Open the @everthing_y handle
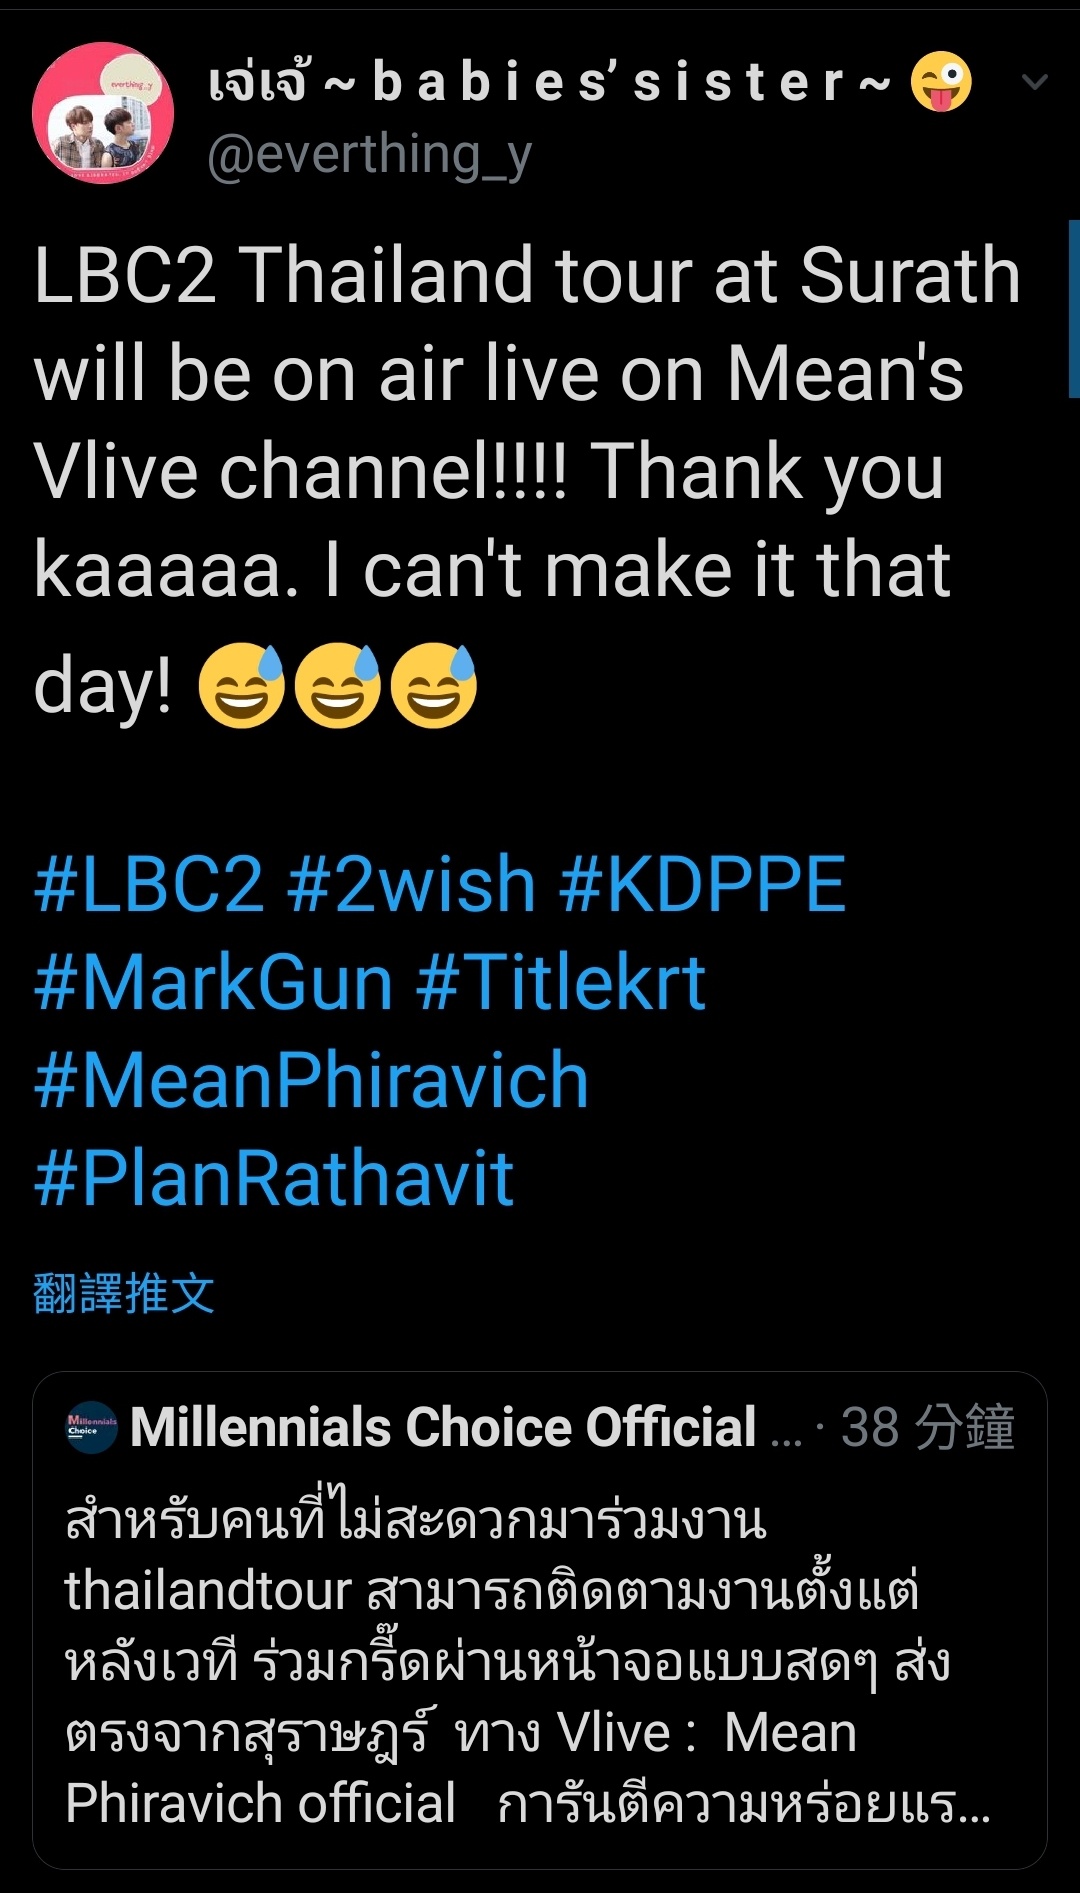The width and height of the screenshot is (1080, 1893). click(x=369, y=157)
